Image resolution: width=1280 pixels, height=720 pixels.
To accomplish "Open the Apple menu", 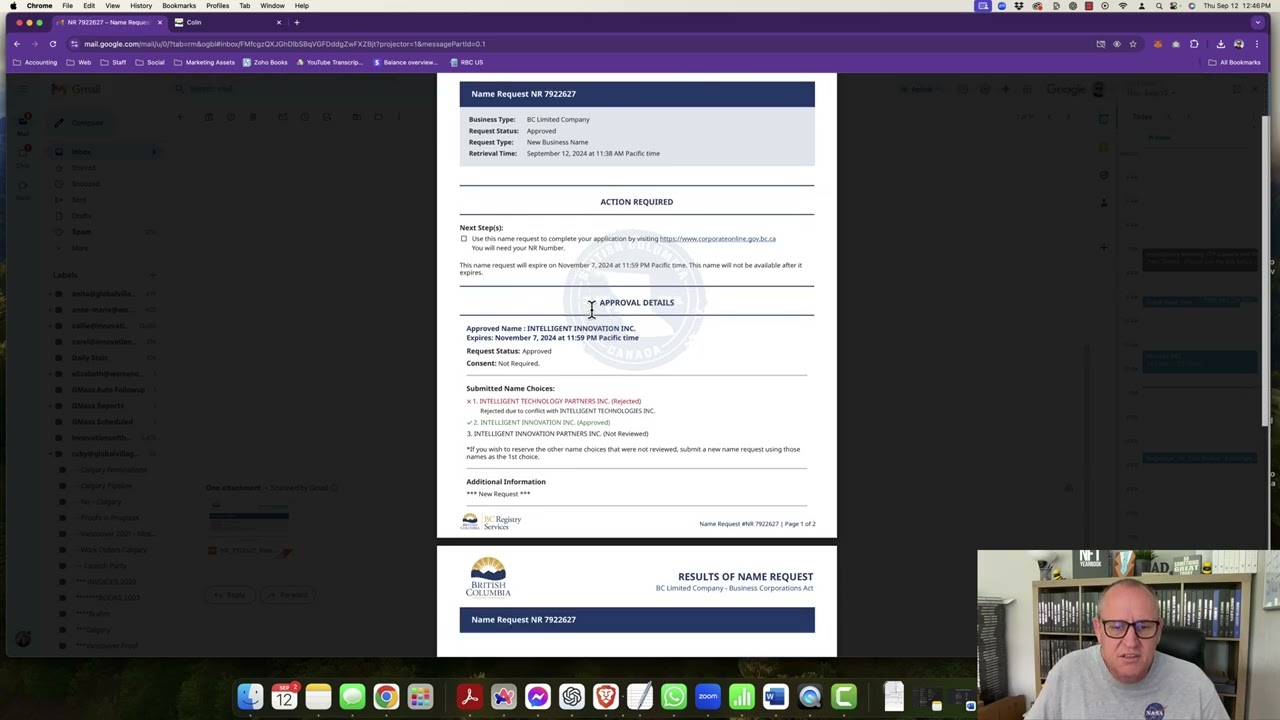I will 13,6.
